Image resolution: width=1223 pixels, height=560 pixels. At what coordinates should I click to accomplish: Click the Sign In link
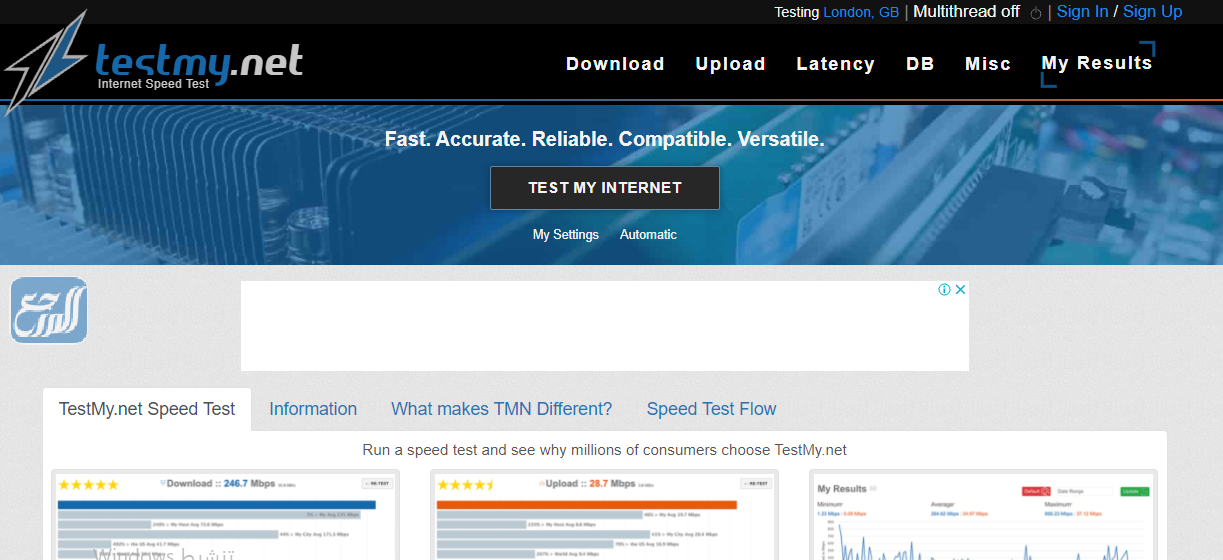[1082, 12]
